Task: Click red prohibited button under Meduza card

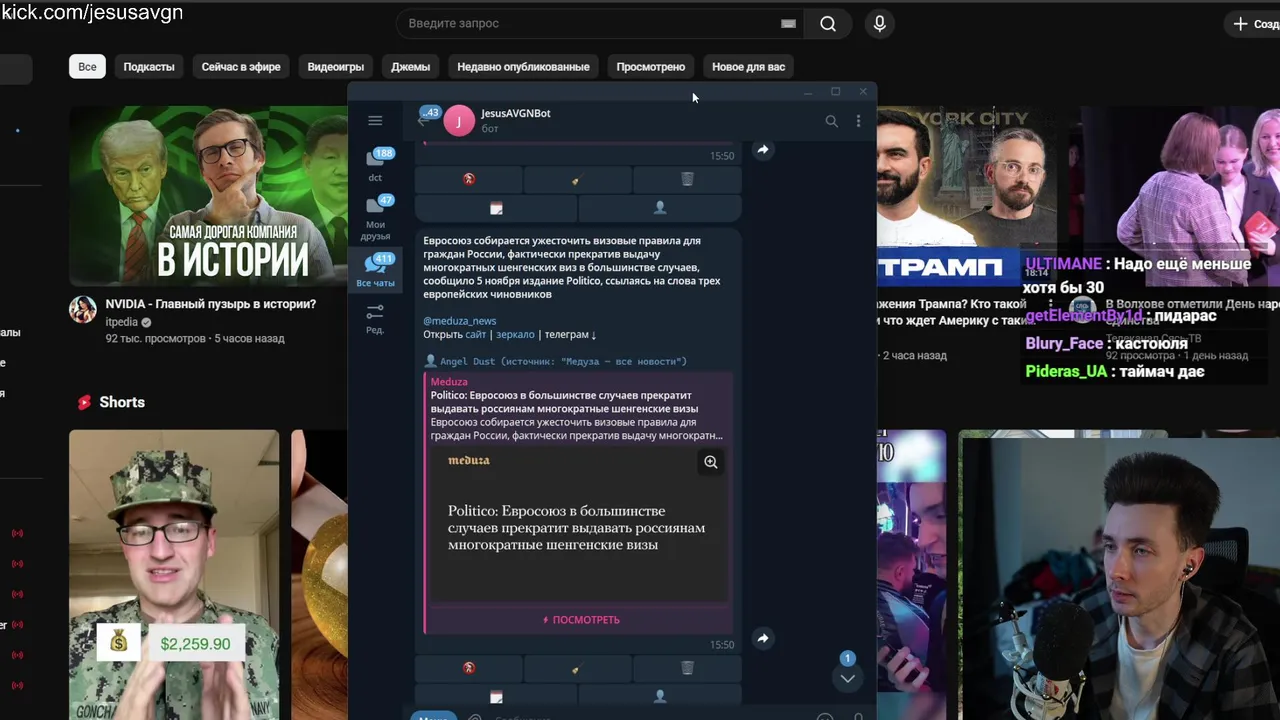Action: tap(468, 668)
